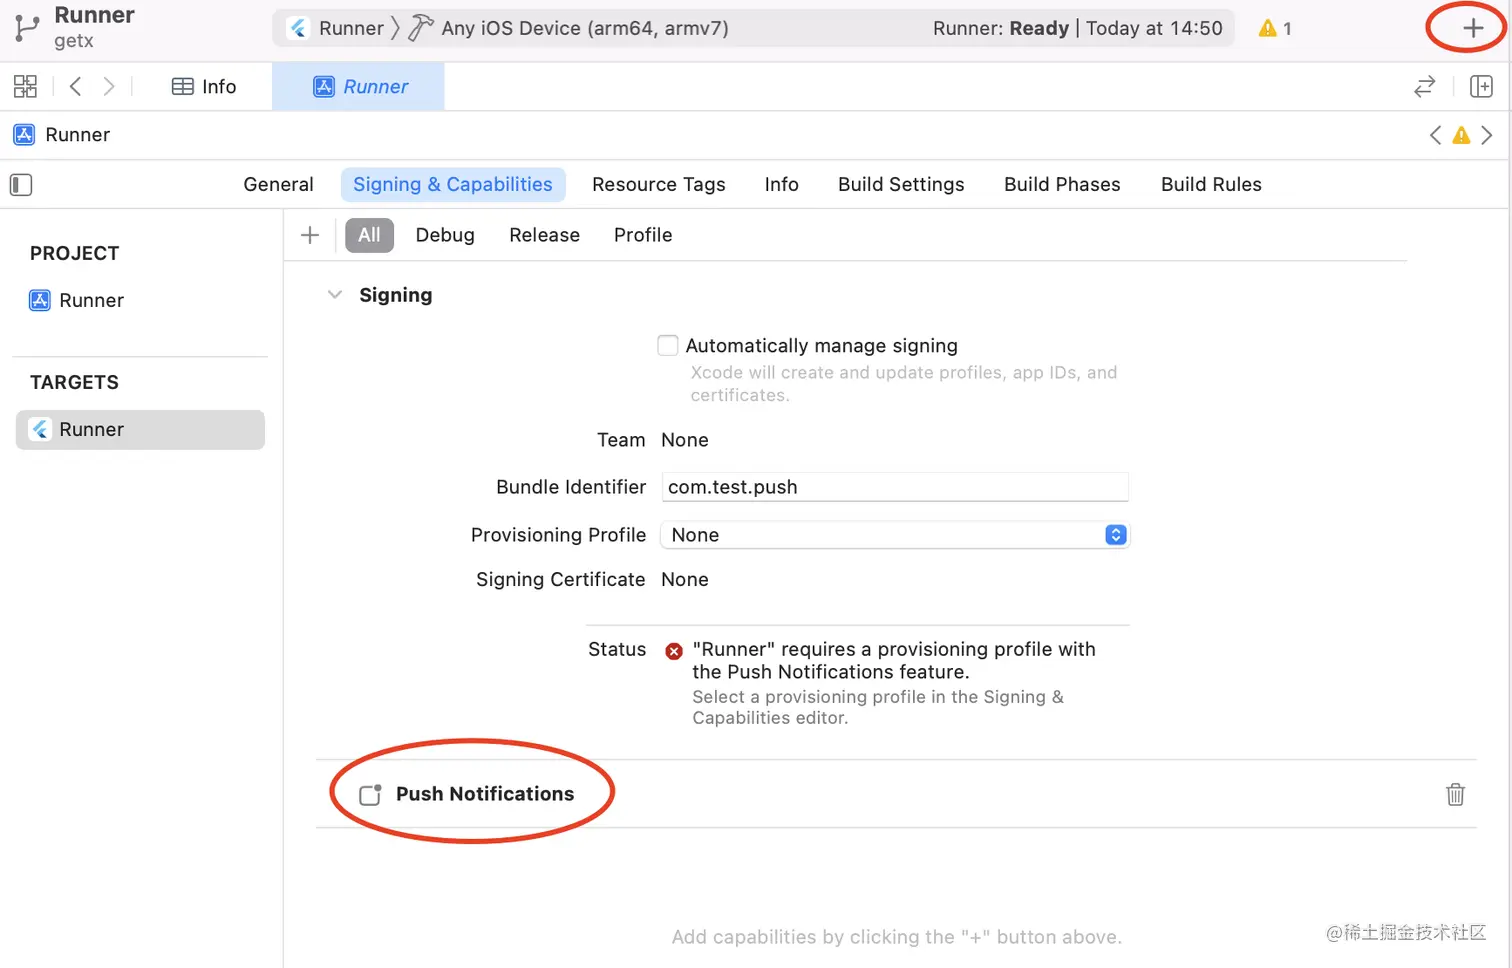Screen dimensions: 1512x968
Task: Open the warning issues indicator showing 1
Action: pos(1273,28)
